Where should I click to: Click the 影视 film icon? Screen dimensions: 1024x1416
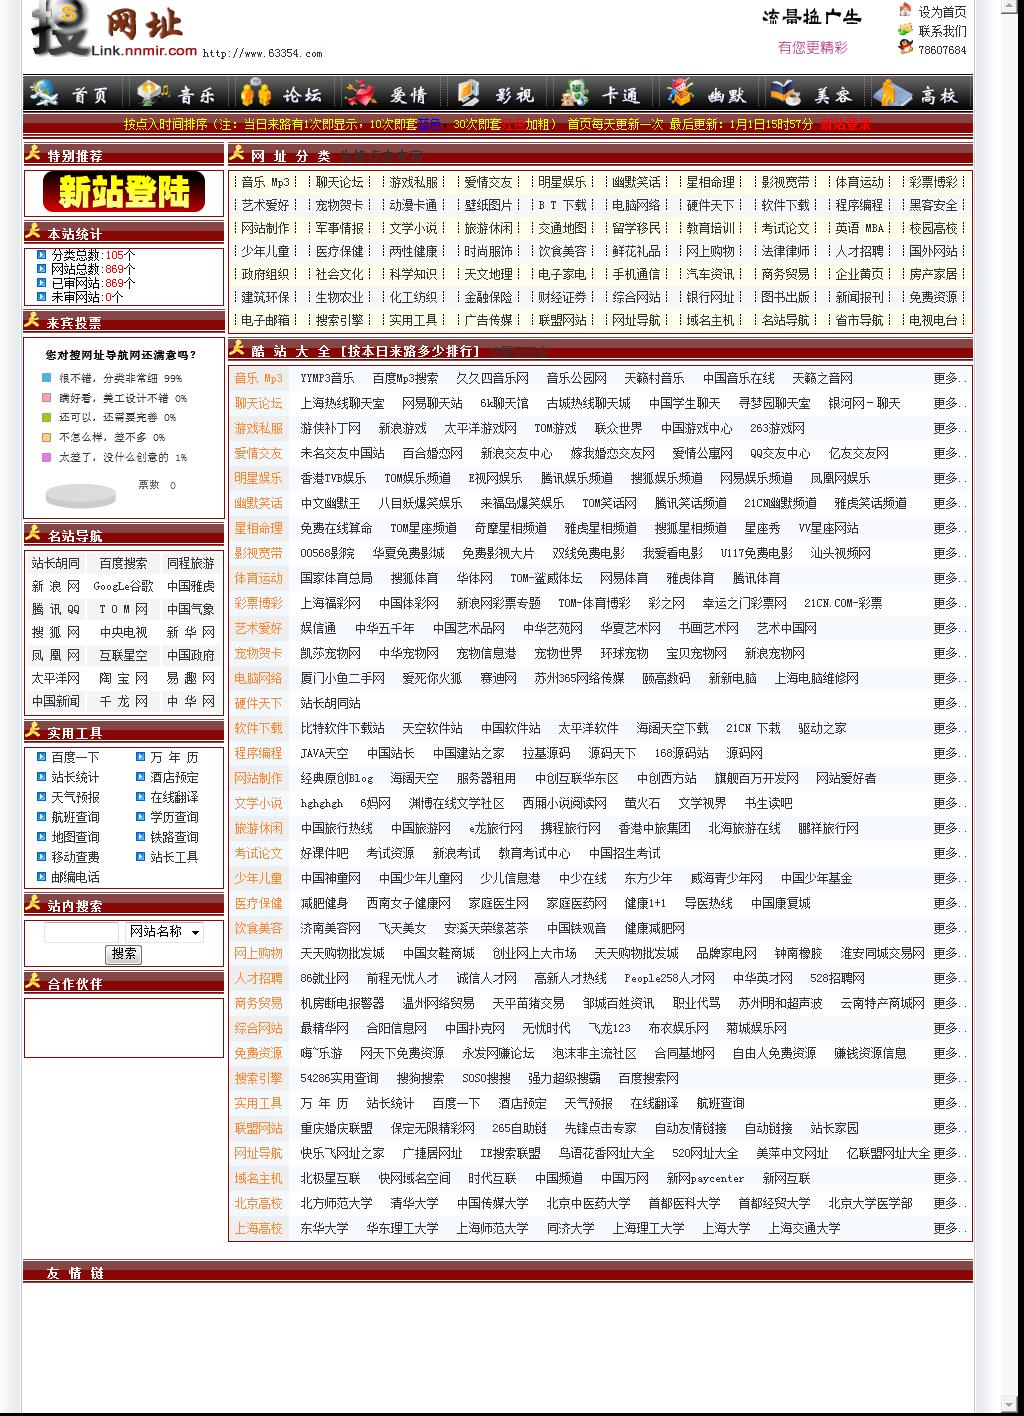[468, 93]
